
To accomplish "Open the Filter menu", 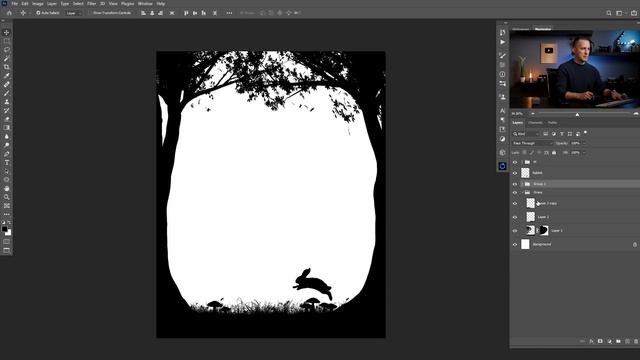I will point(91,4).
